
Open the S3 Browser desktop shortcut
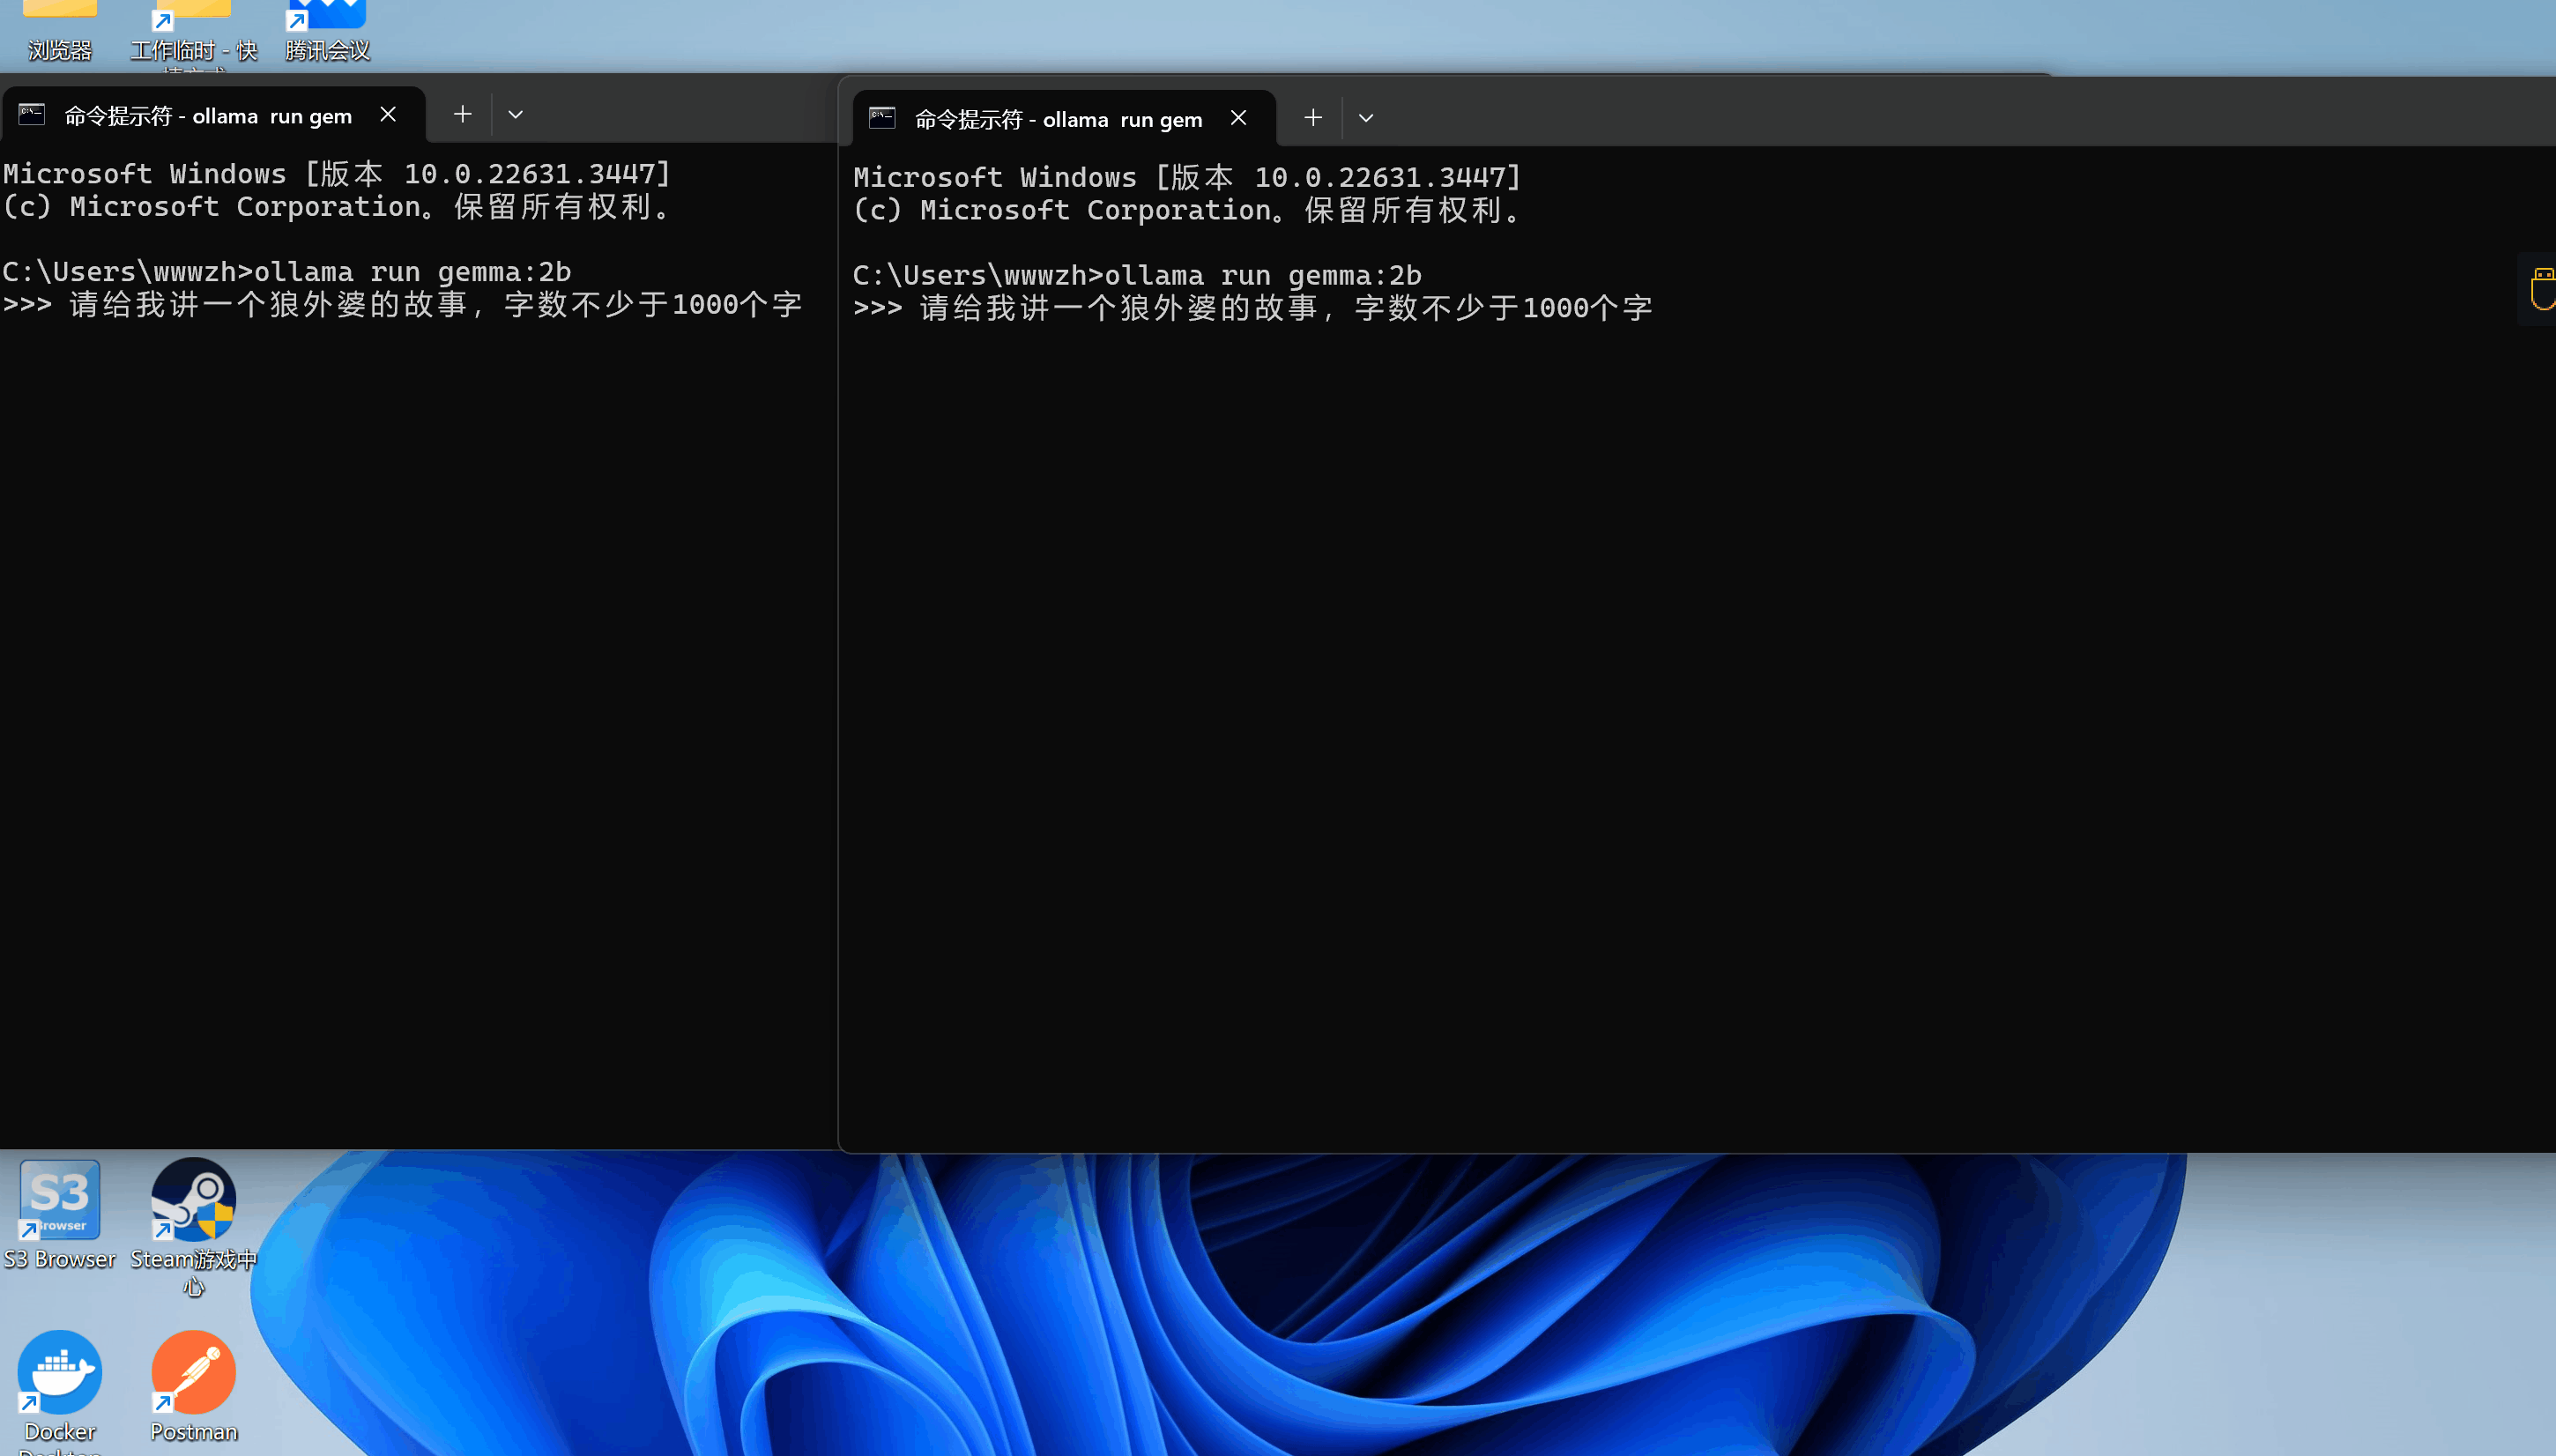click(x=59, y=1200)
